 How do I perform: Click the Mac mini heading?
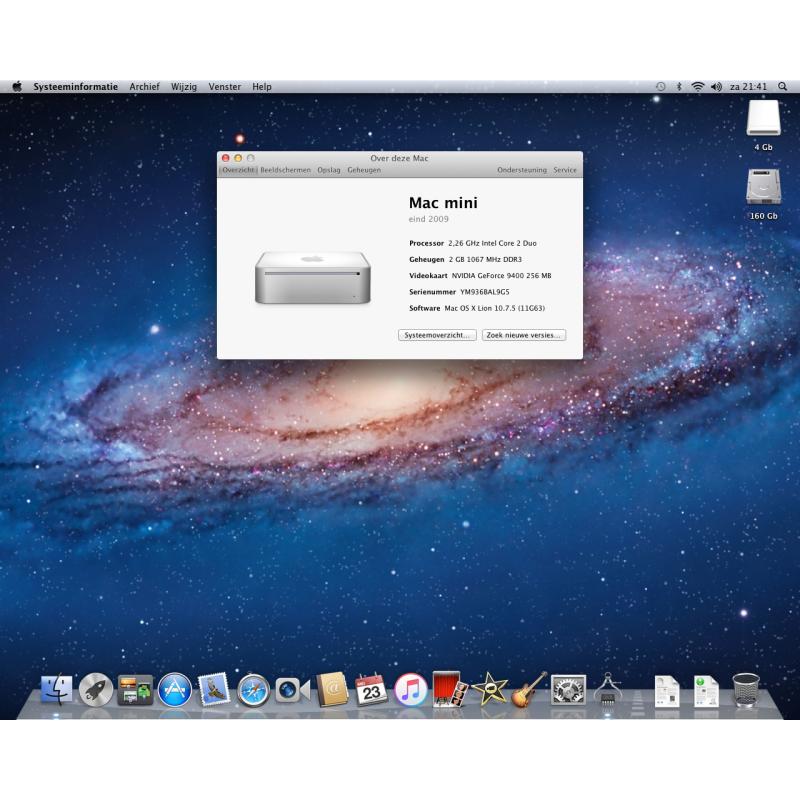pyautogui.click(x=443, y=203)
